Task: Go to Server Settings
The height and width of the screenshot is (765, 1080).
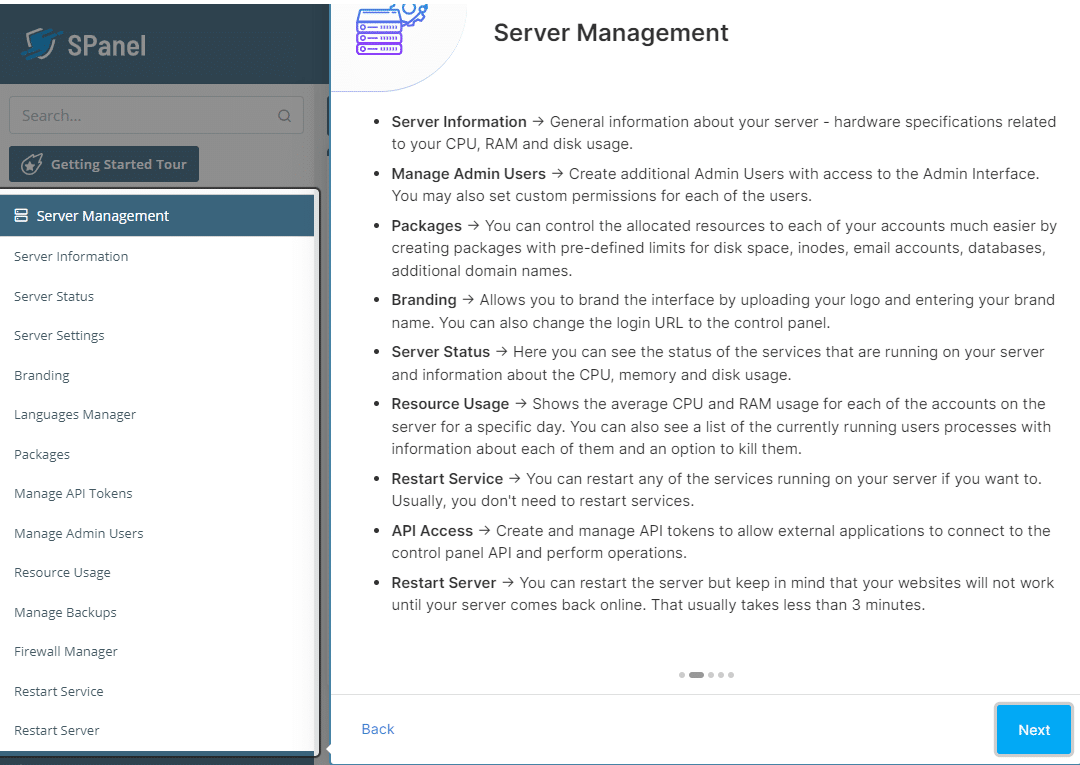Action: tap(59, 336)
